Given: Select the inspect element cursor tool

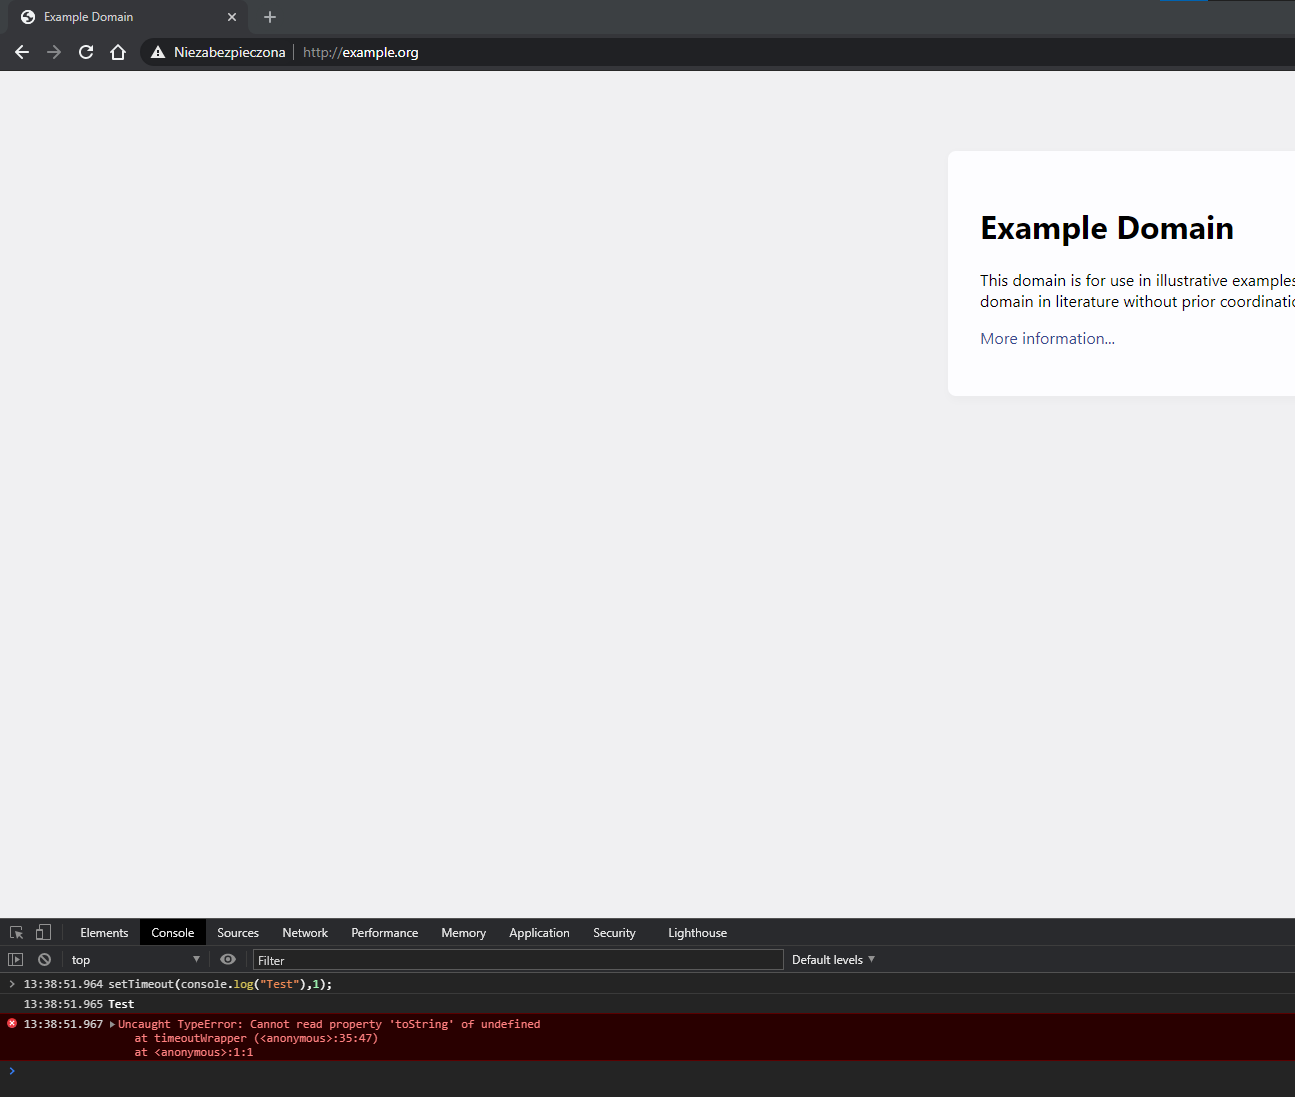Looking at the screenshot, I should (15, 931).
